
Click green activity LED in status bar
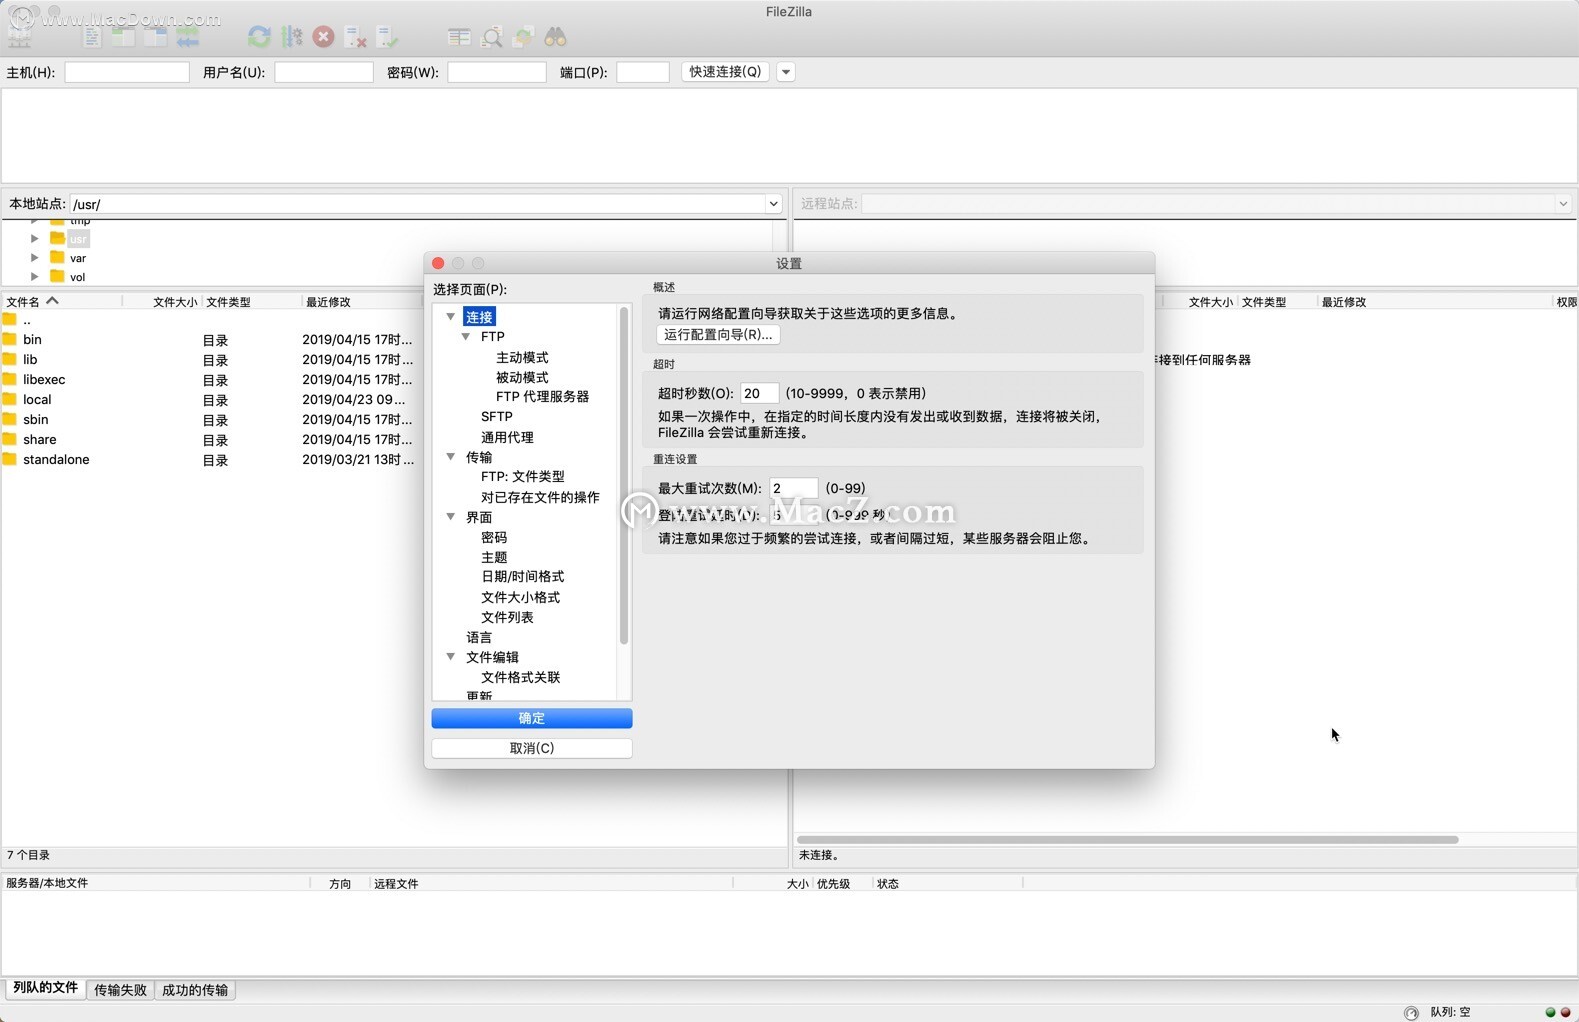(x=1550, y=1012)
